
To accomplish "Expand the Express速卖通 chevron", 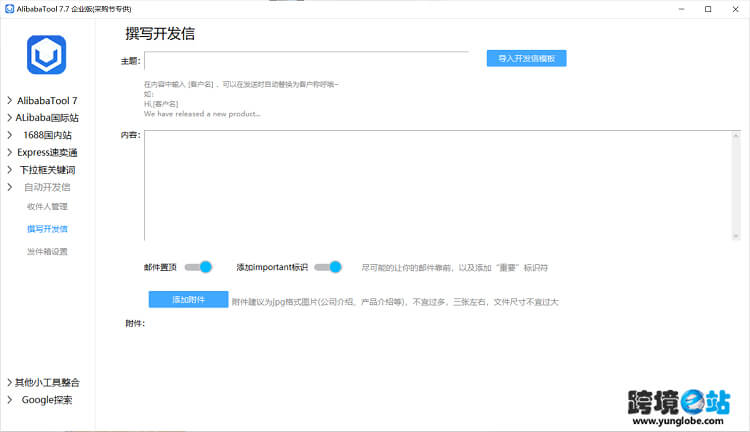I will coord(10,152).
